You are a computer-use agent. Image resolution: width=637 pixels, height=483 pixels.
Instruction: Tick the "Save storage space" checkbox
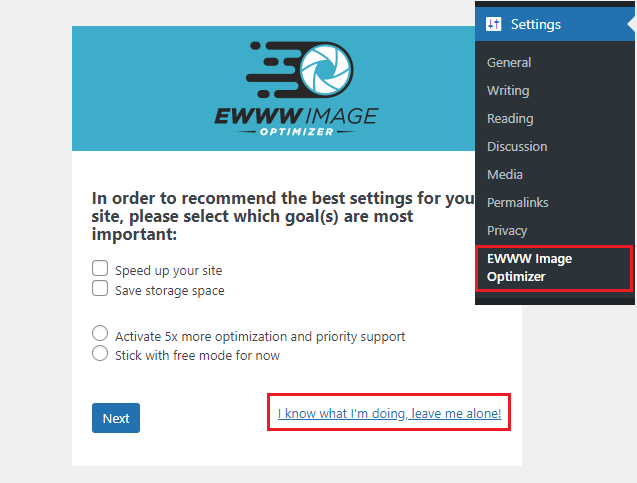click(x=100, y=289)
